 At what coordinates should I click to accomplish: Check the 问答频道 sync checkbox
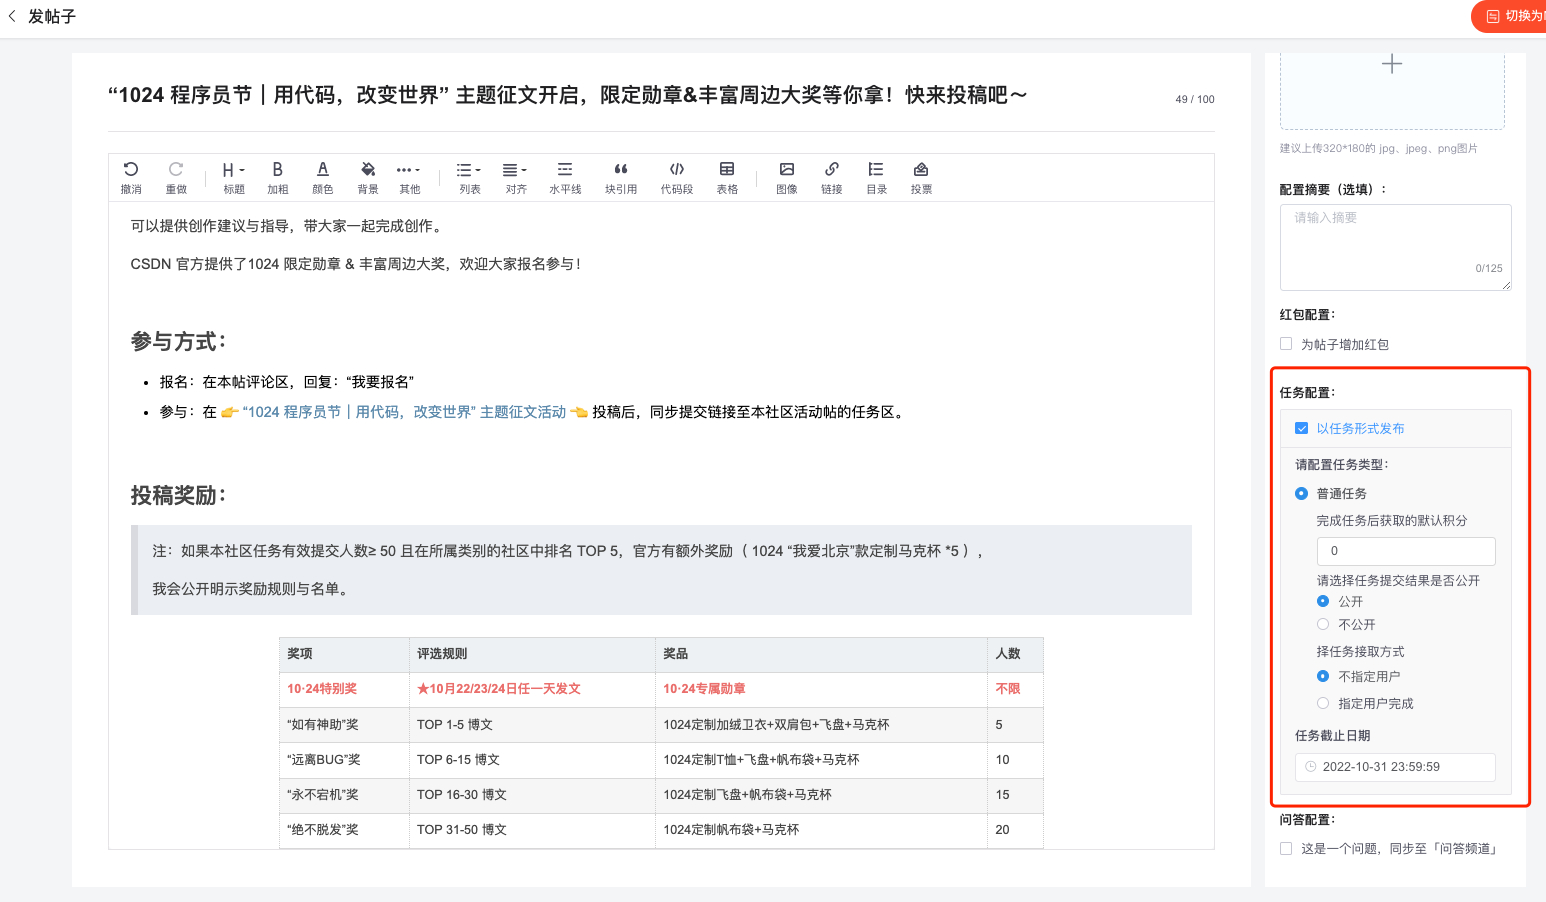point(1286,848)
